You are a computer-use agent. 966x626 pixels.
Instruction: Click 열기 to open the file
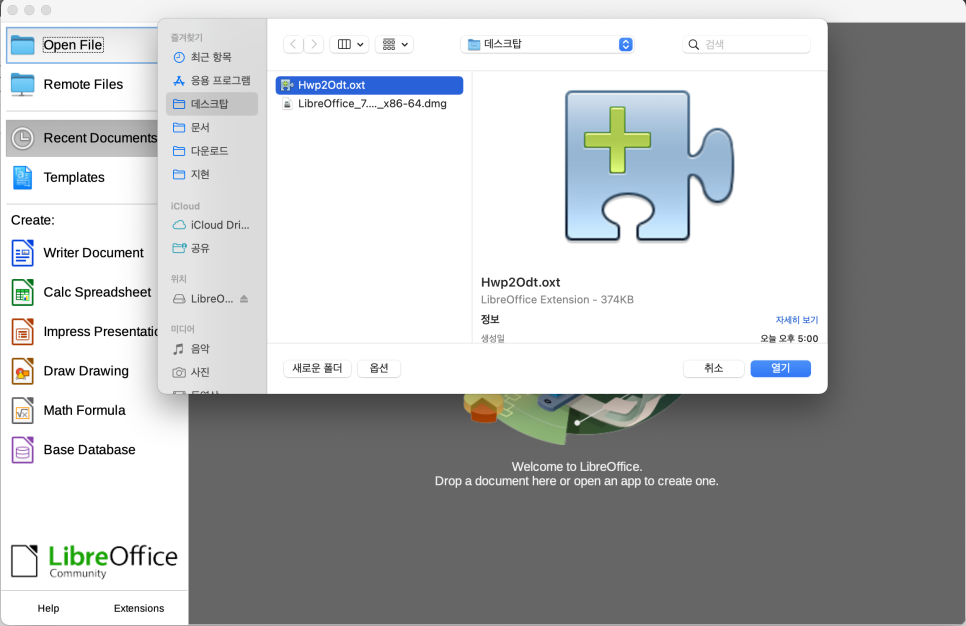781,368
